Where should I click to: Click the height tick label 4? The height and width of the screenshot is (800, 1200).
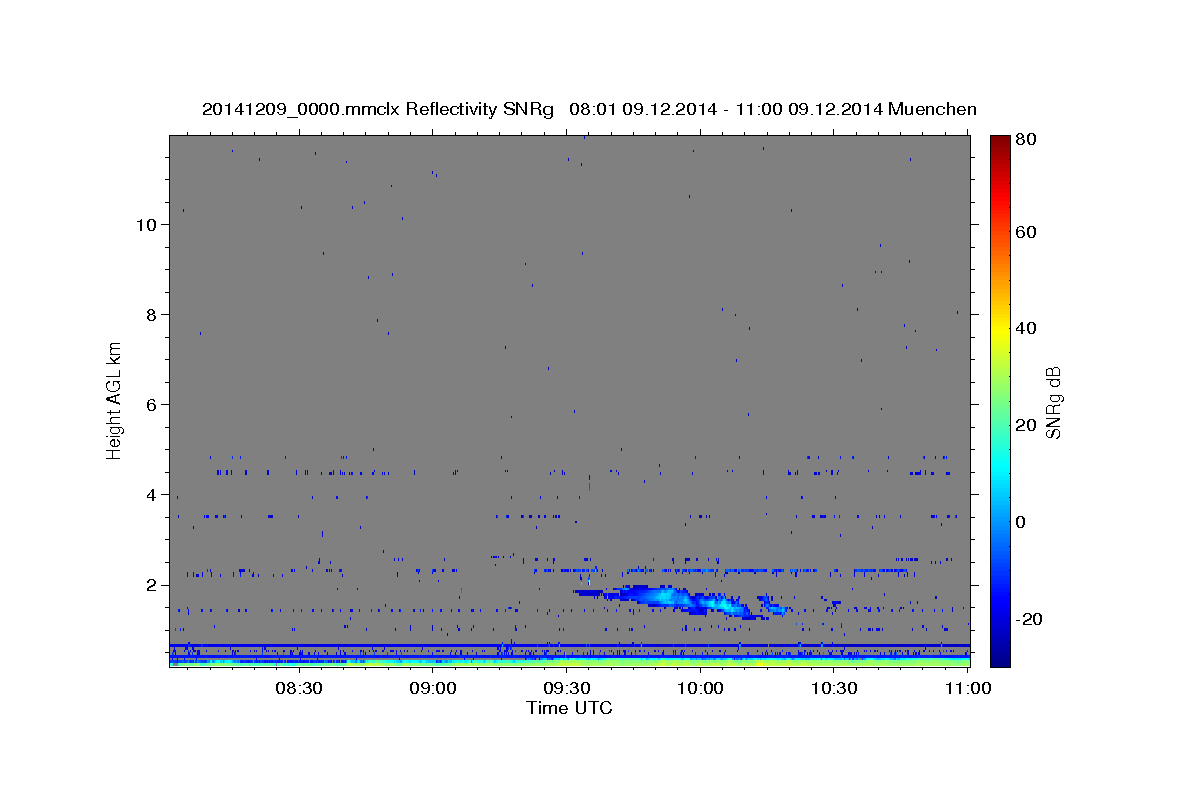click(x=151, y=495)
